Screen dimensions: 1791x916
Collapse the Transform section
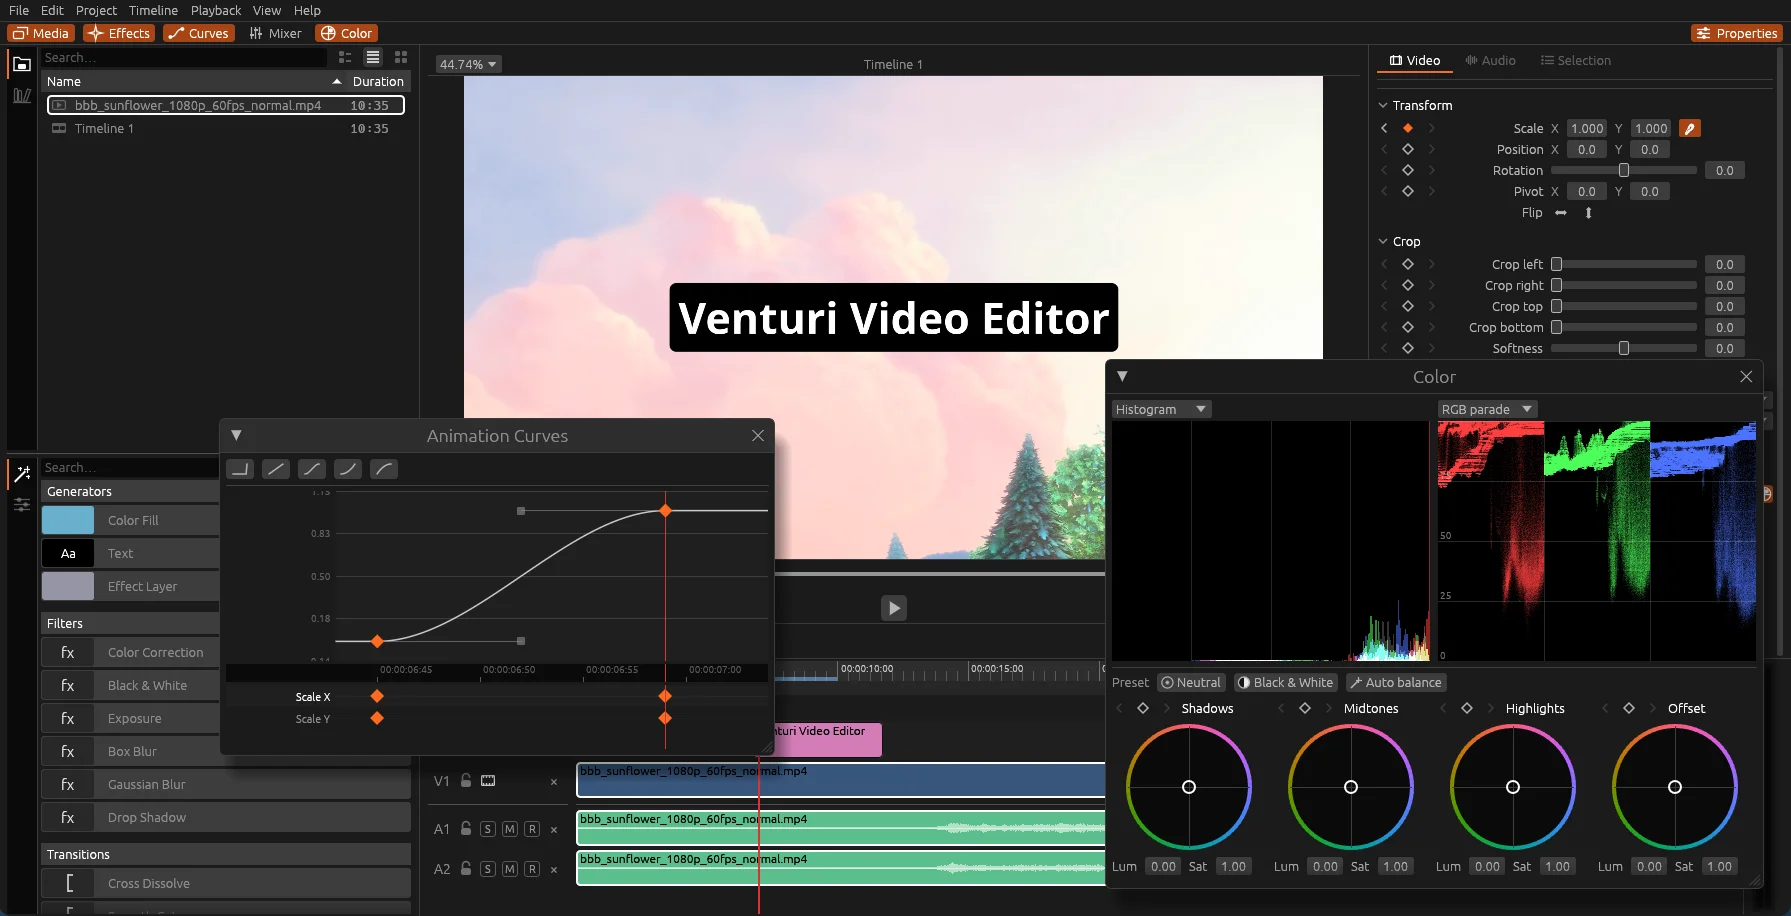pos(1383,105)
